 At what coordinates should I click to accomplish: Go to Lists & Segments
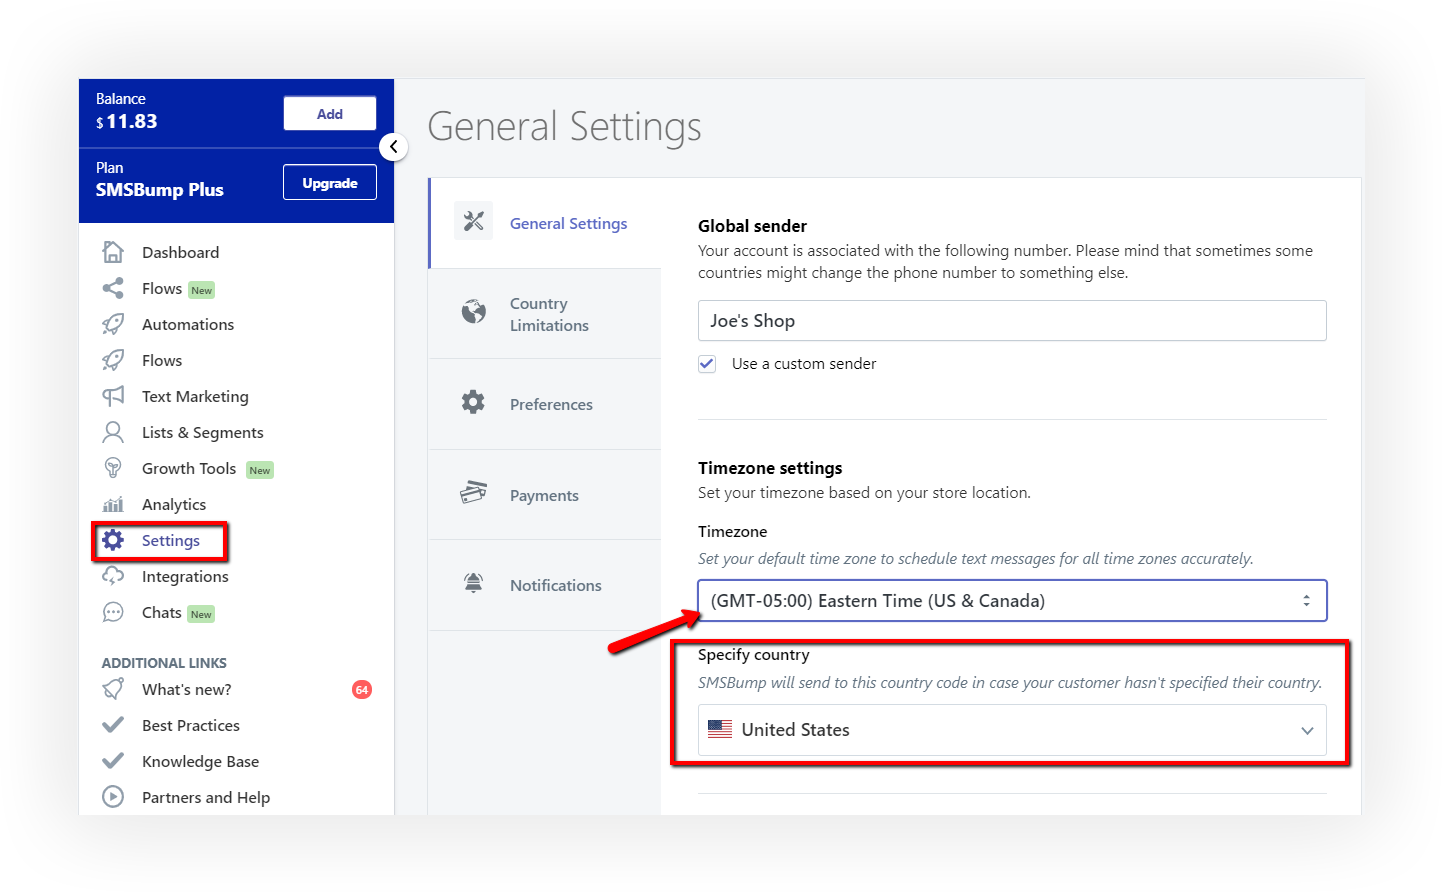pyautogui.click(x=203, y=433)
